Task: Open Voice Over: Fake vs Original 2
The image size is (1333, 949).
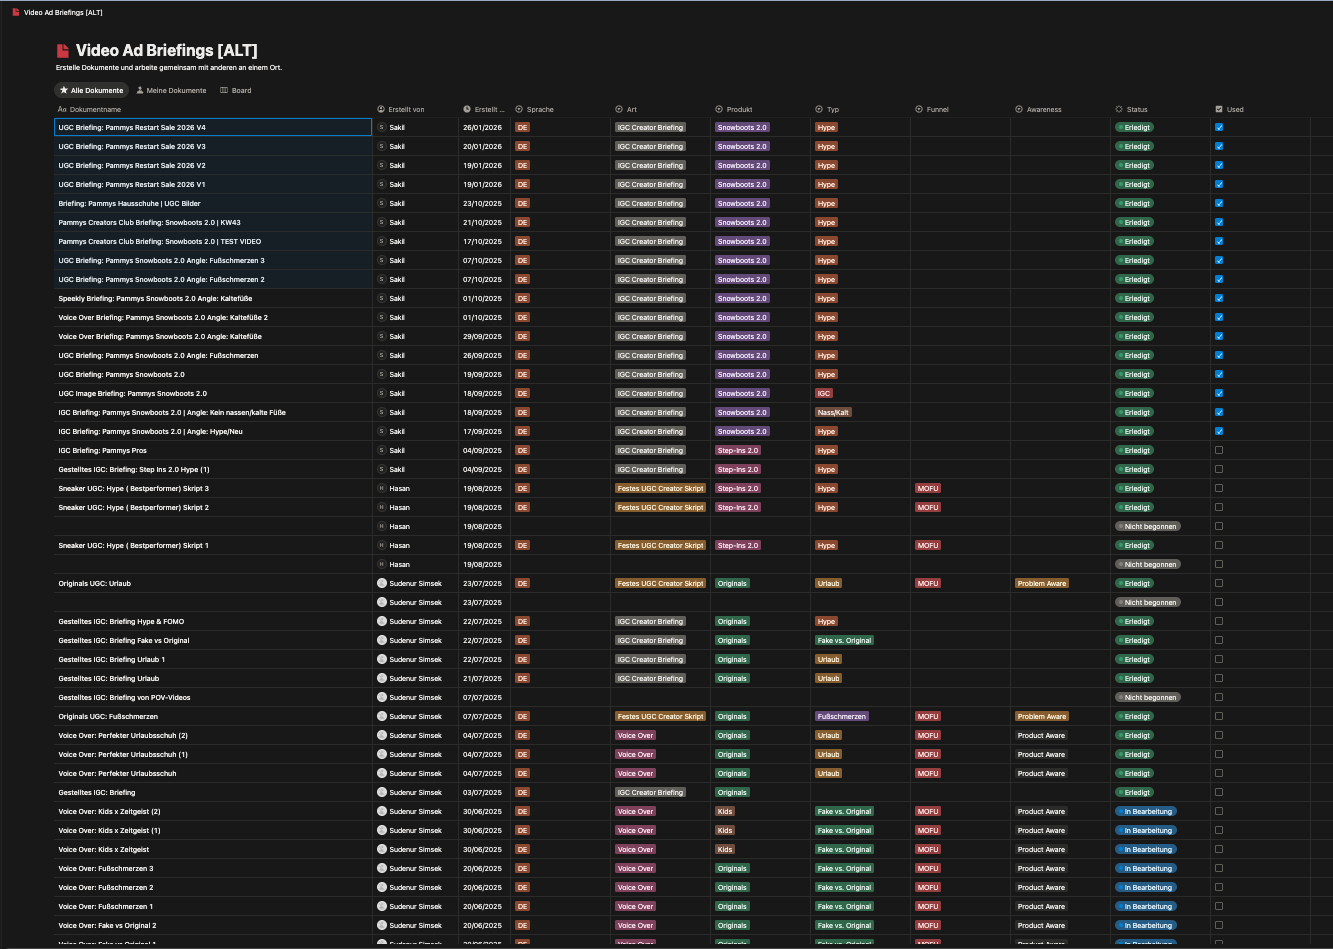Action: click(107, 925)
